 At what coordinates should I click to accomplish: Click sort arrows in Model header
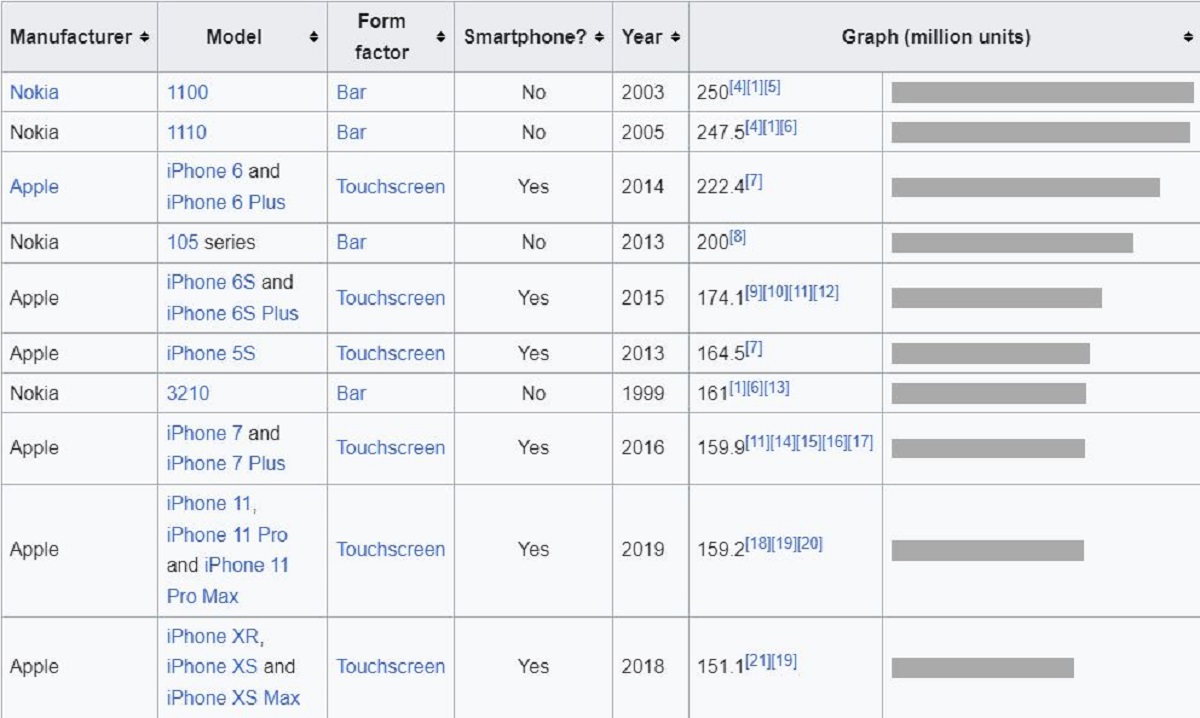click(x=314, y=37)
